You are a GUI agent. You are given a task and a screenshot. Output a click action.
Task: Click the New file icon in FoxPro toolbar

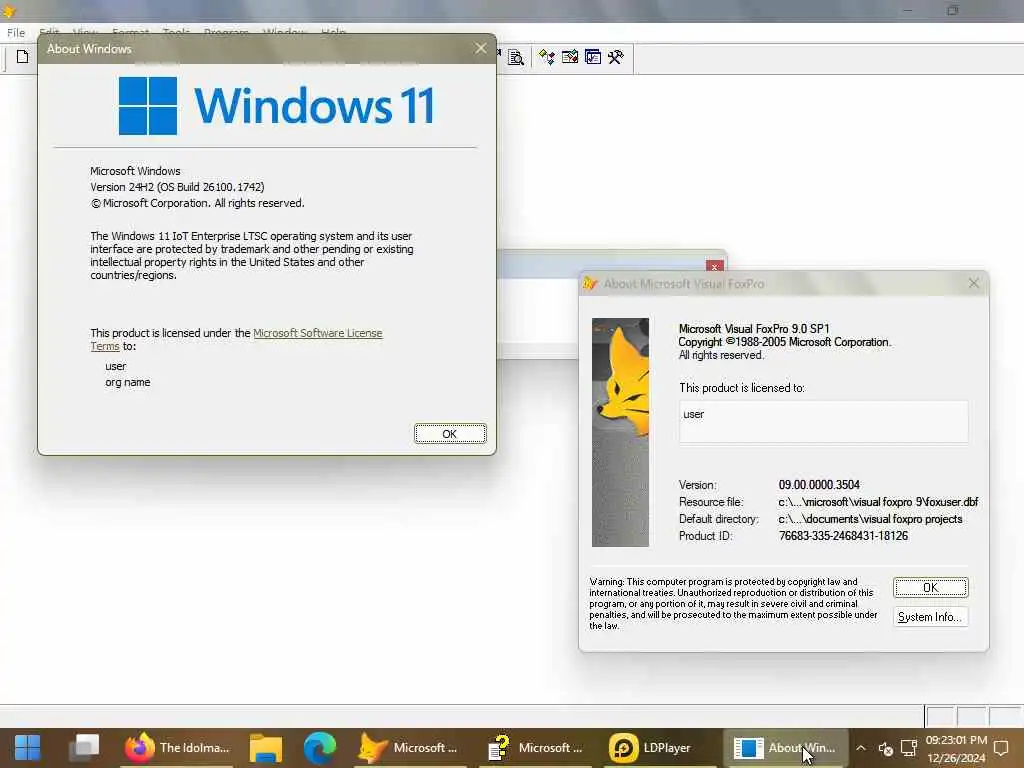click(x=22, y=57)
